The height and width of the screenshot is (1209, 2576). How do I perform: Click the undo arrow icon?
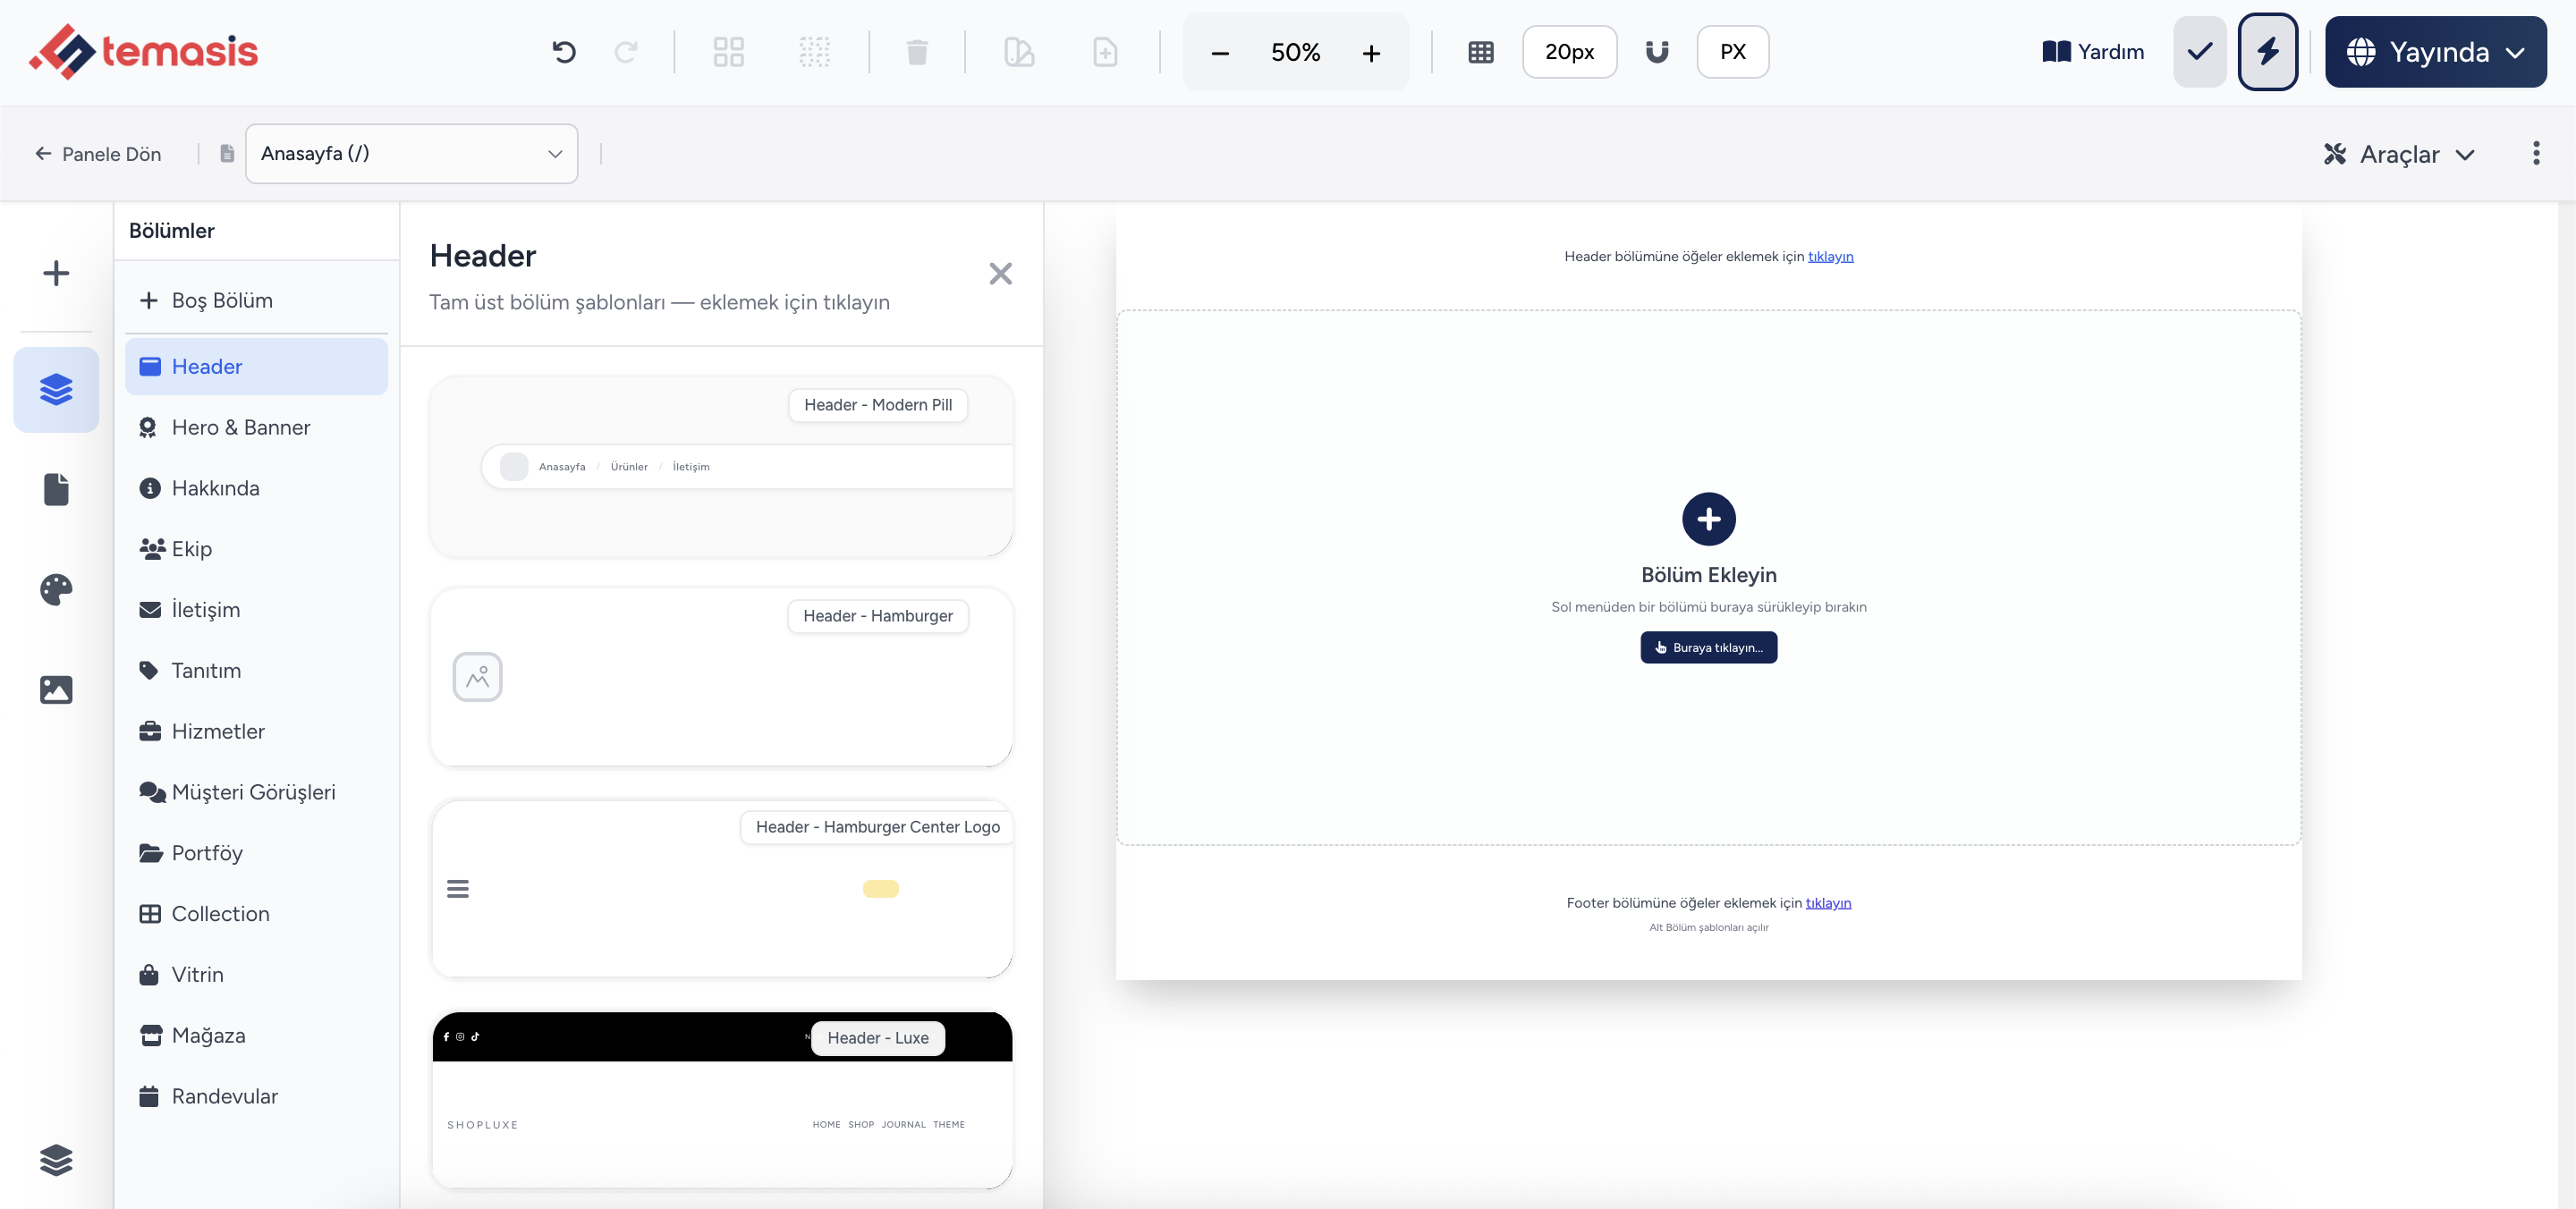point(564,52)
